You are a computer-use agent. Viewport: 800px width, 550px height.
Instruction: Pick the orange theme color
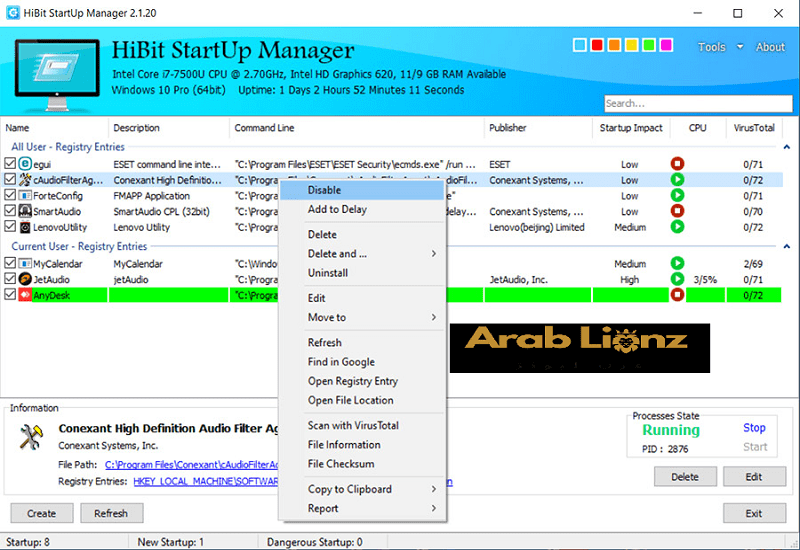[x=614, y=45]
